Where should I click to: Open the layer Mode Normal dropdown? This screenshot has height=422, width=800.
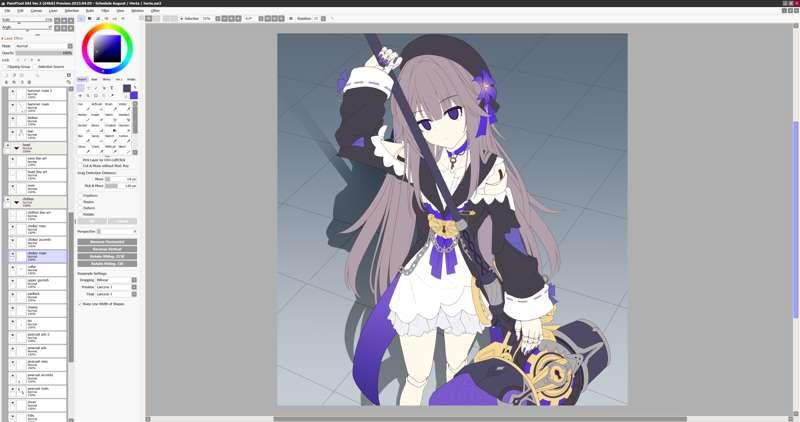(43, 46)
